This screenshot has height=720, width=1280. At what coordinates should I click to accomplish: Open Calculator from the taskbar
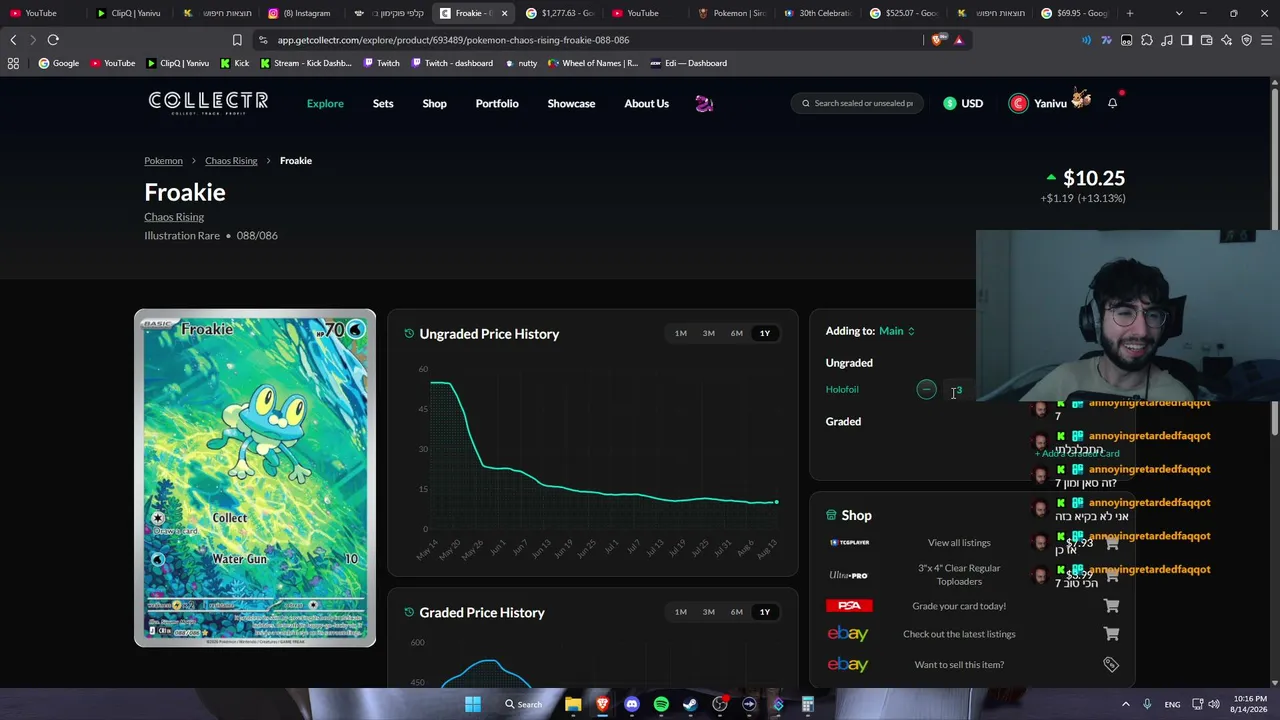(x=807, y=704)
